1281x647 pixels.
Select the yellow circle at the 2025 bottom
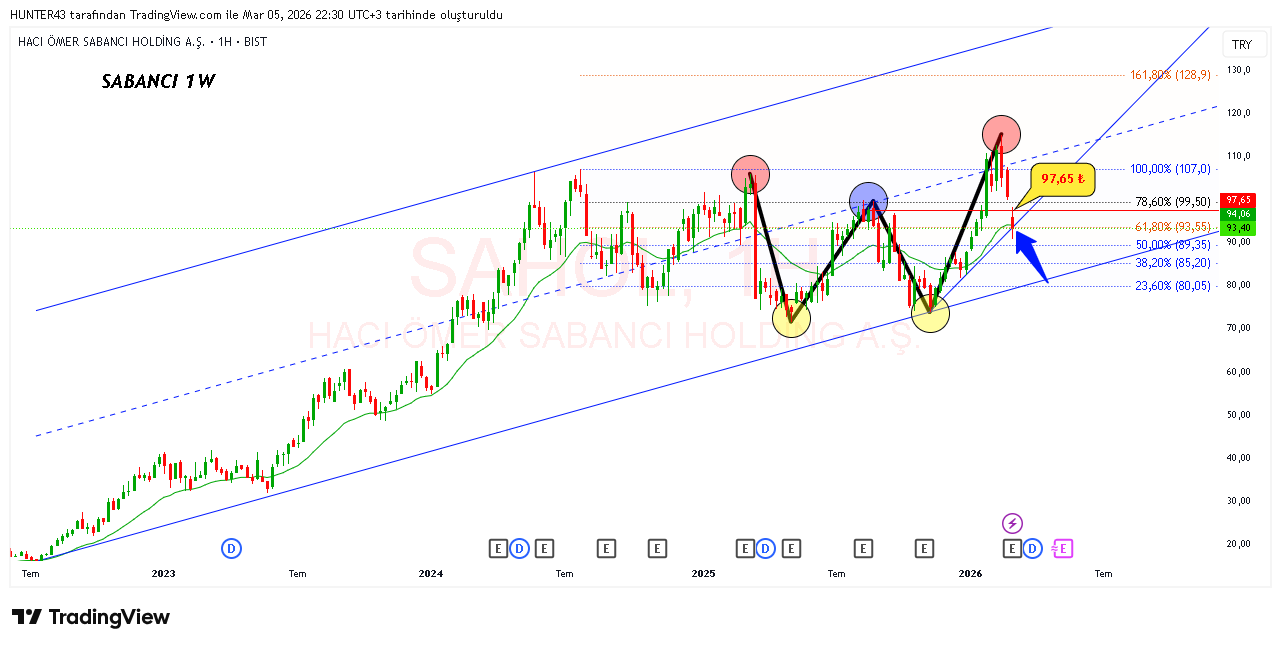[x=791, y=319]
